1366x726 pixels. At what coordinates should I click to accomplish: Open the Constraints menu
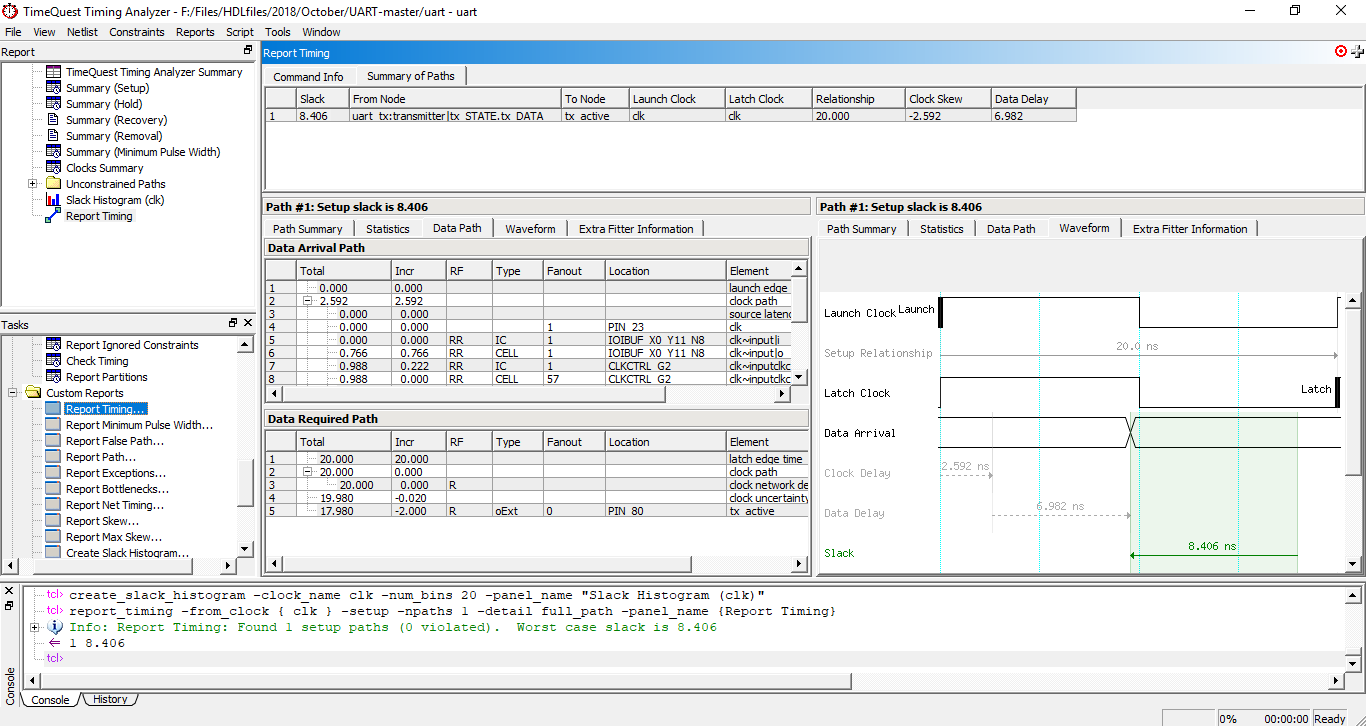coord(137,32)
